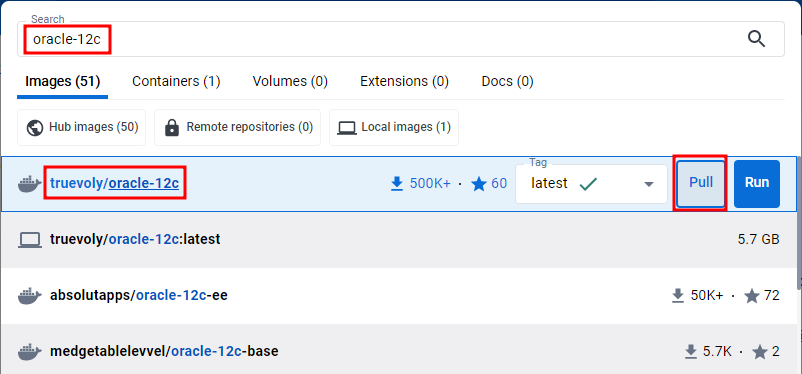Click the star icon showing 60
The image size is (802, 374).
coord(479,184)
